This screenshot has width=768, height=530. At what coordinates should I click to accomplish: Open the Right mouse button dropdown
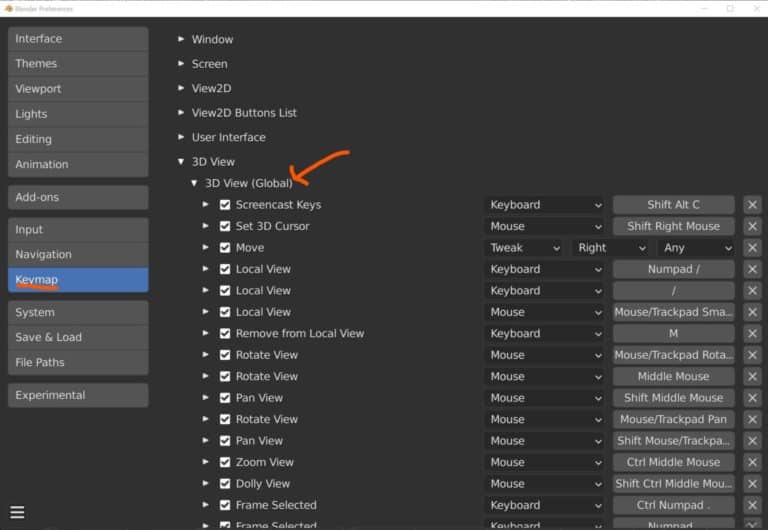coord(611,248)
